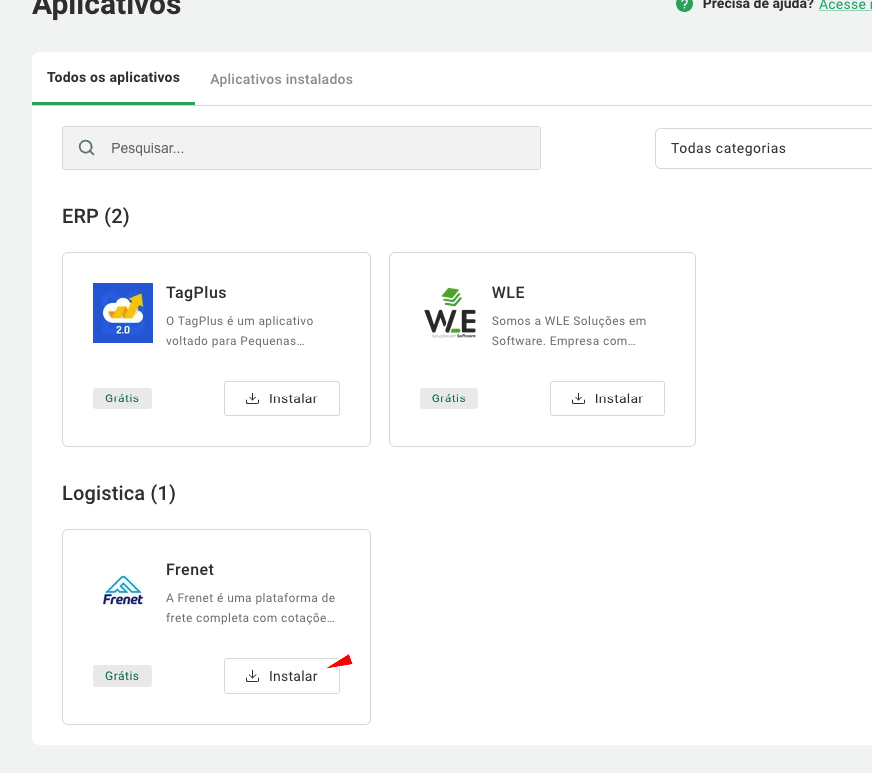Follow the Acesse help link

click(x=844, y=4)
